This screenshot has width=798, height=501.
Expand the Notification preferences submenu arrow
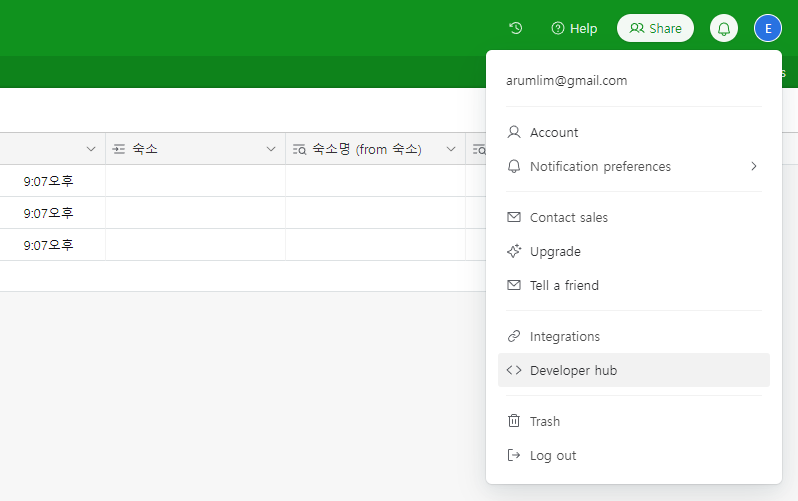[754, 166]
